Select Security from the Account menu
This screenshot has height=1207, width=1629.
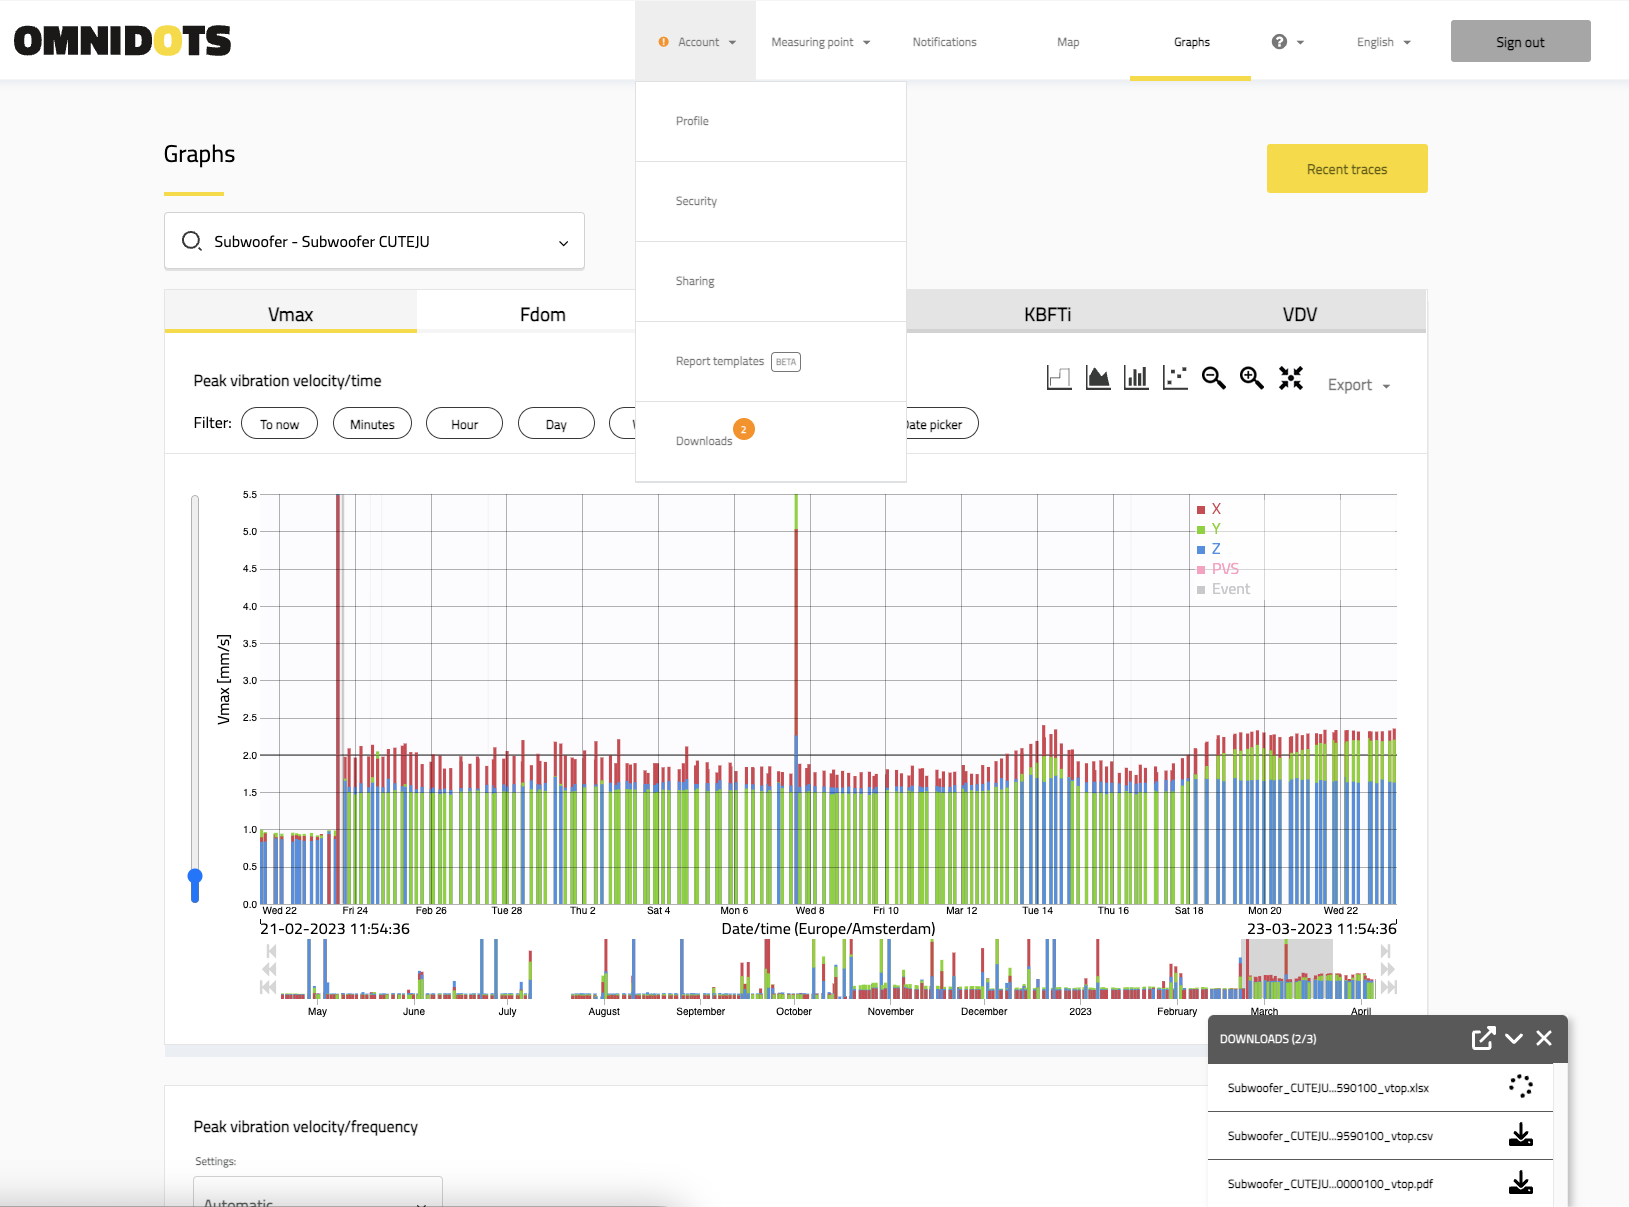696,201
